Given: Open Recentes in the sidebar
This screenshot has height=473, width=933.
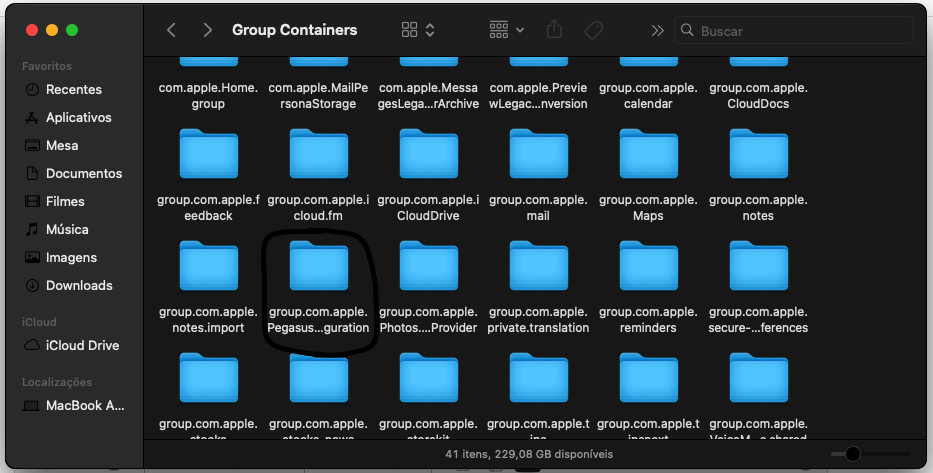Looking at the screenshot, I should pos(74,89).
